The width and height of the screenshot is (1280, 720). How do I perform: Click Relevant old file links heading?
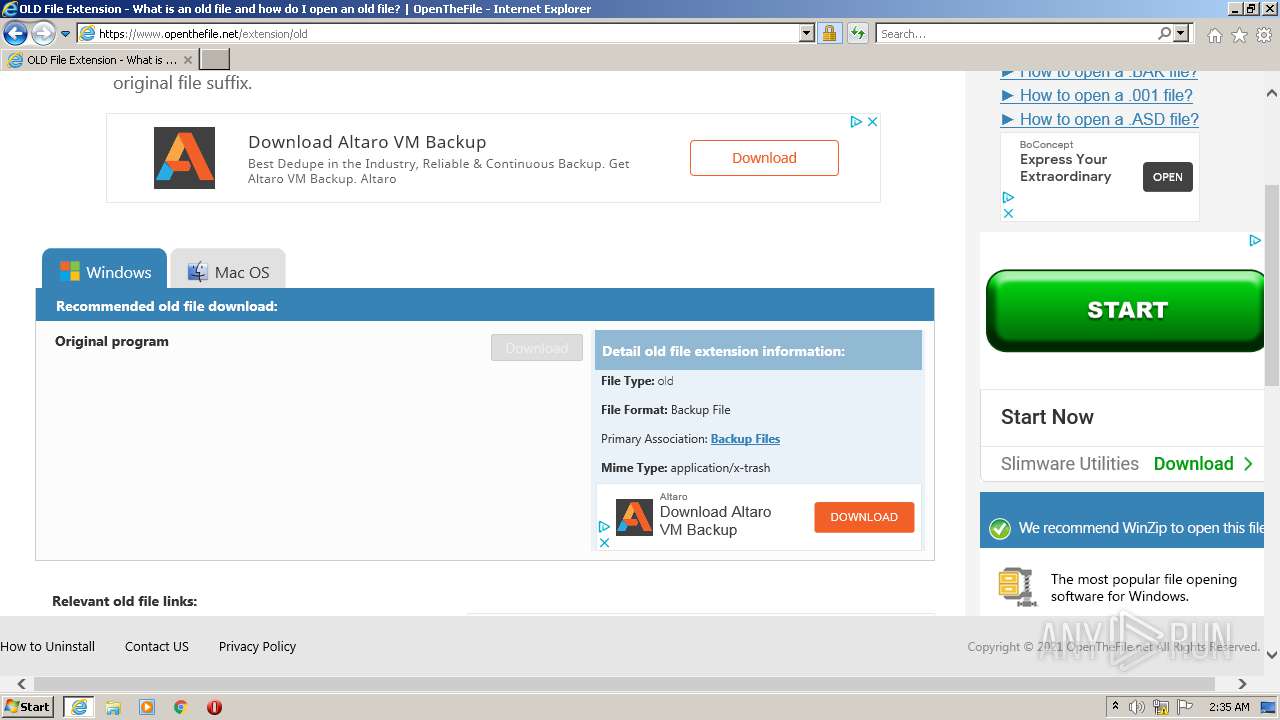(125, 601)
